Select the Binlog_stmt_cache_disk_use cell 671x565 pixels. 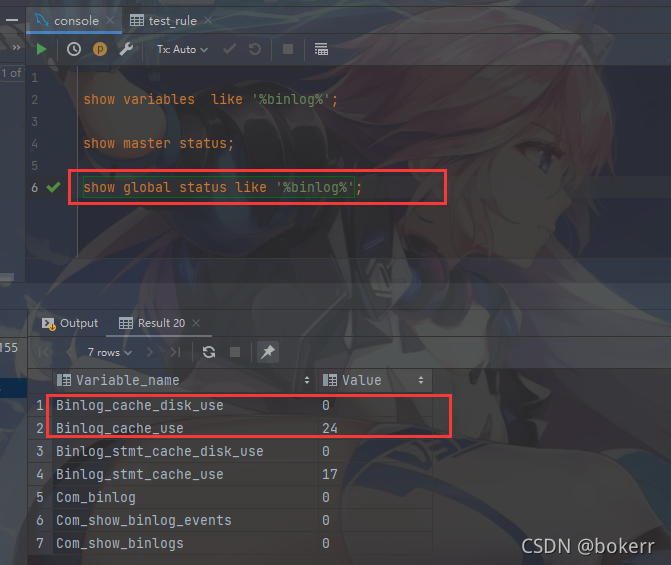click(185, 451)
